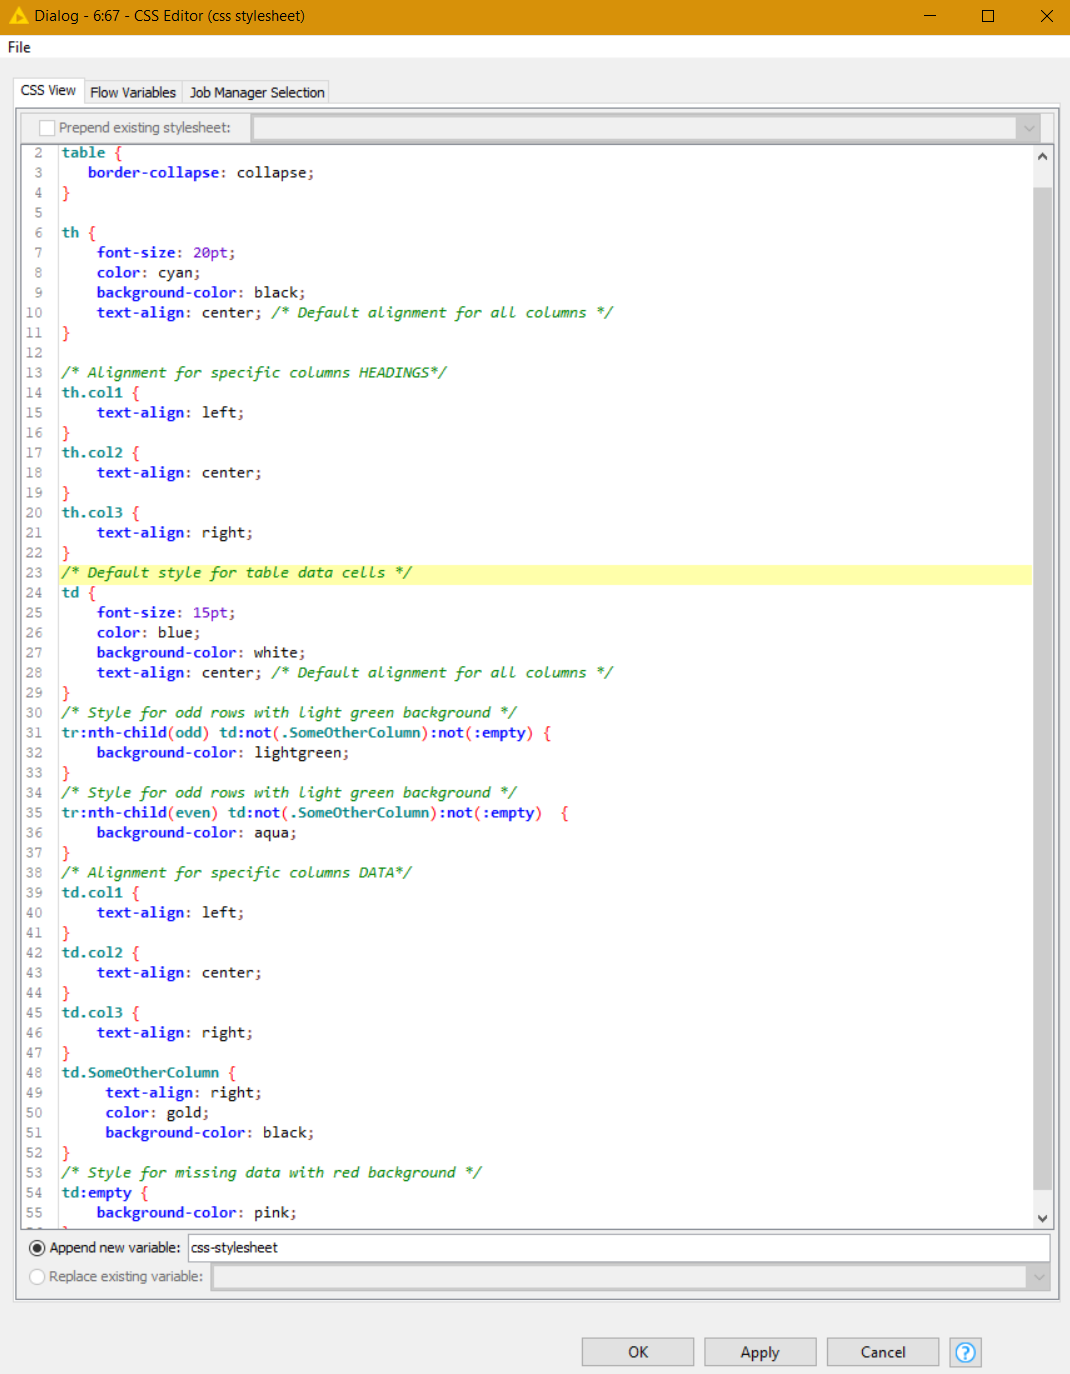Maximize the CSS Editor dialog window

coord(988,16)
